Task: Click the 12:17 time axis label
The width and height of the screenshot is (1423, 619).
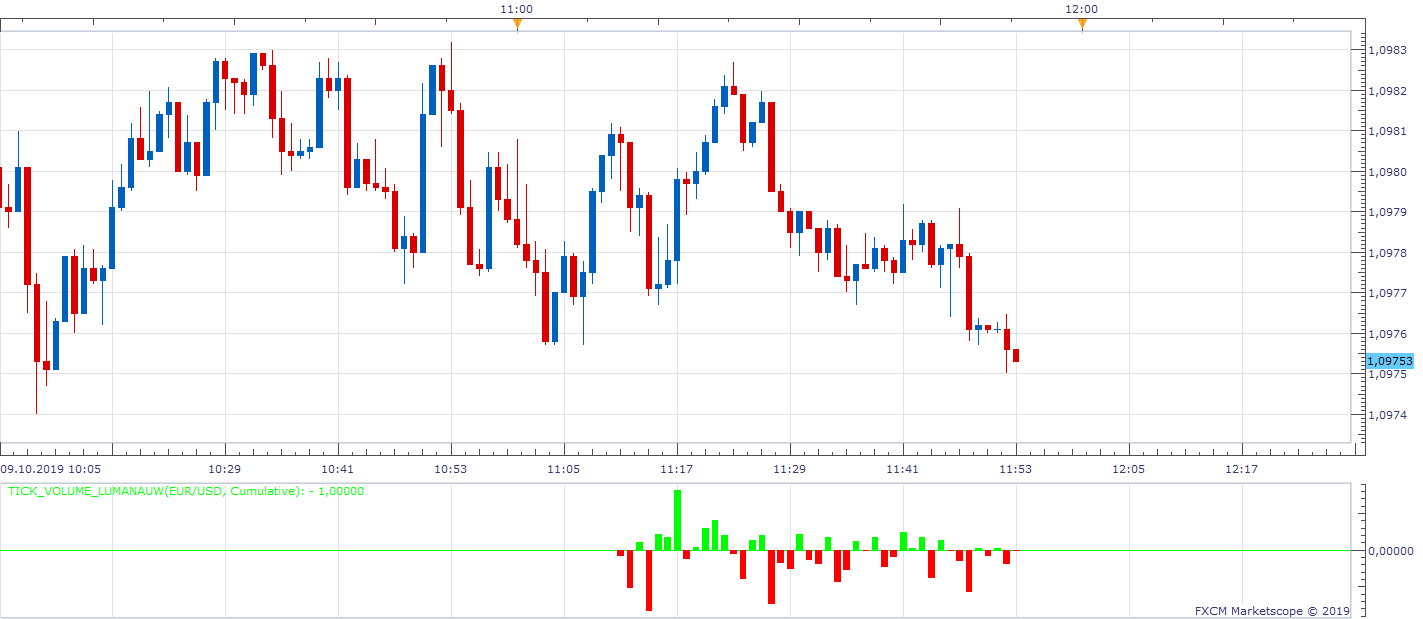Action: [x=1242, y=469]
